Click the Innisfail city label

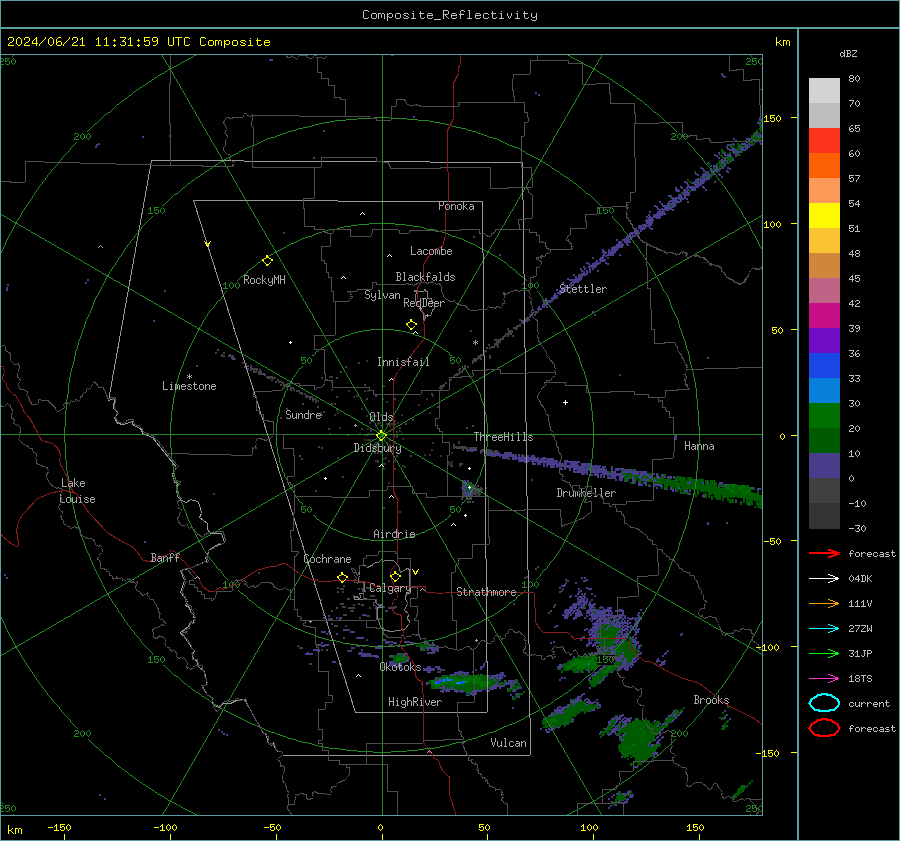tap(403, 362)
